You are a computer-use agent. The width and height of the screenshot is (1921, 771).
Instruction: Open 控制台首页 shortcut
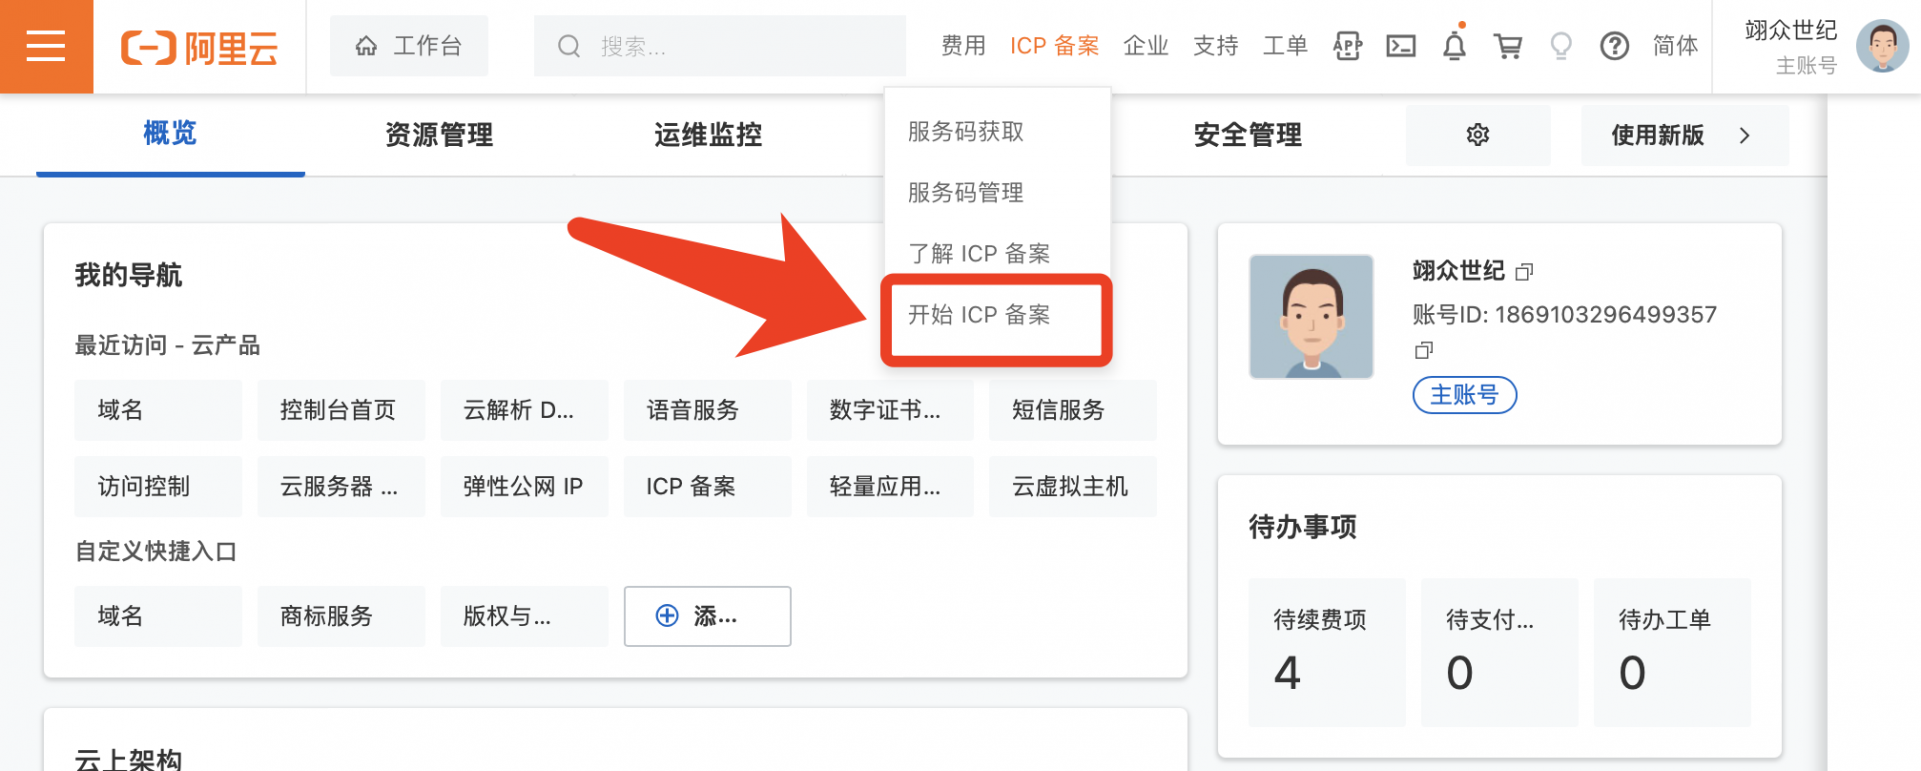click(x=341, y=410)
